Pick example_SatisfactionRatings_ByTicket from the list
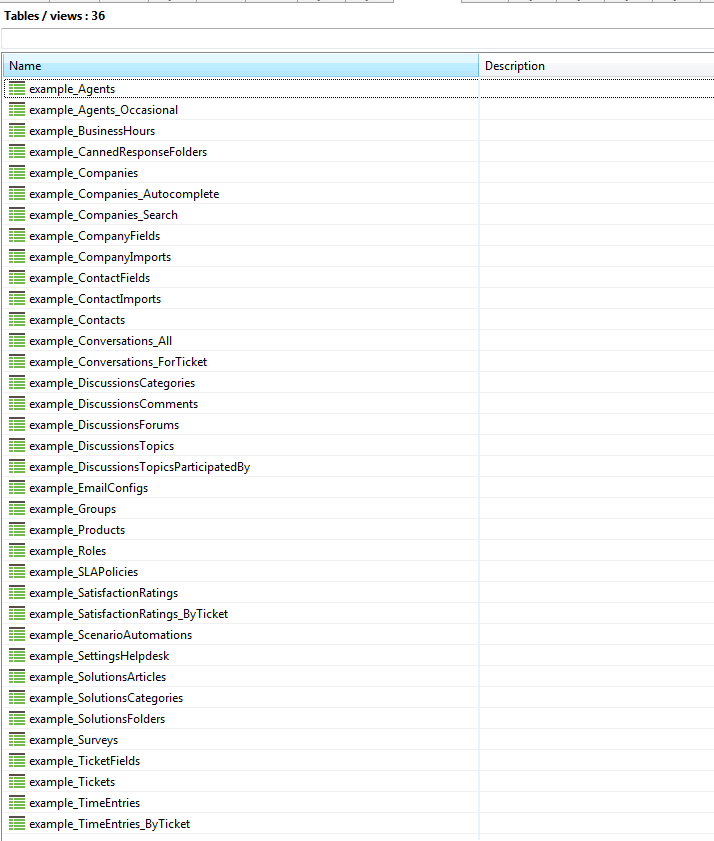Image resolution: width=714 pixels, height=841 pixels. [x=128, y=614]
